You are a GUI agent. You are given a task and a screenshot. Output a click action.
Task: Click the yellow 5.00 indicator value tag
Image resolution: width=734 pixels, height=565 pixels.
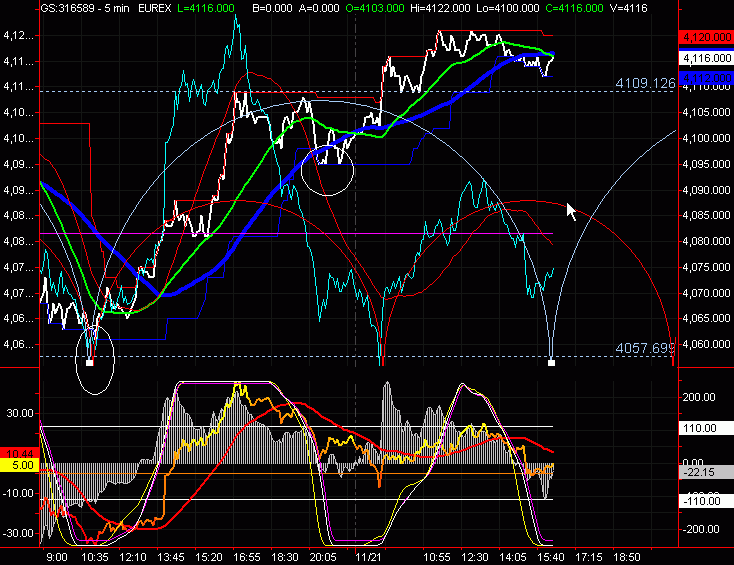pyautogui.click(x=19, y=465)
